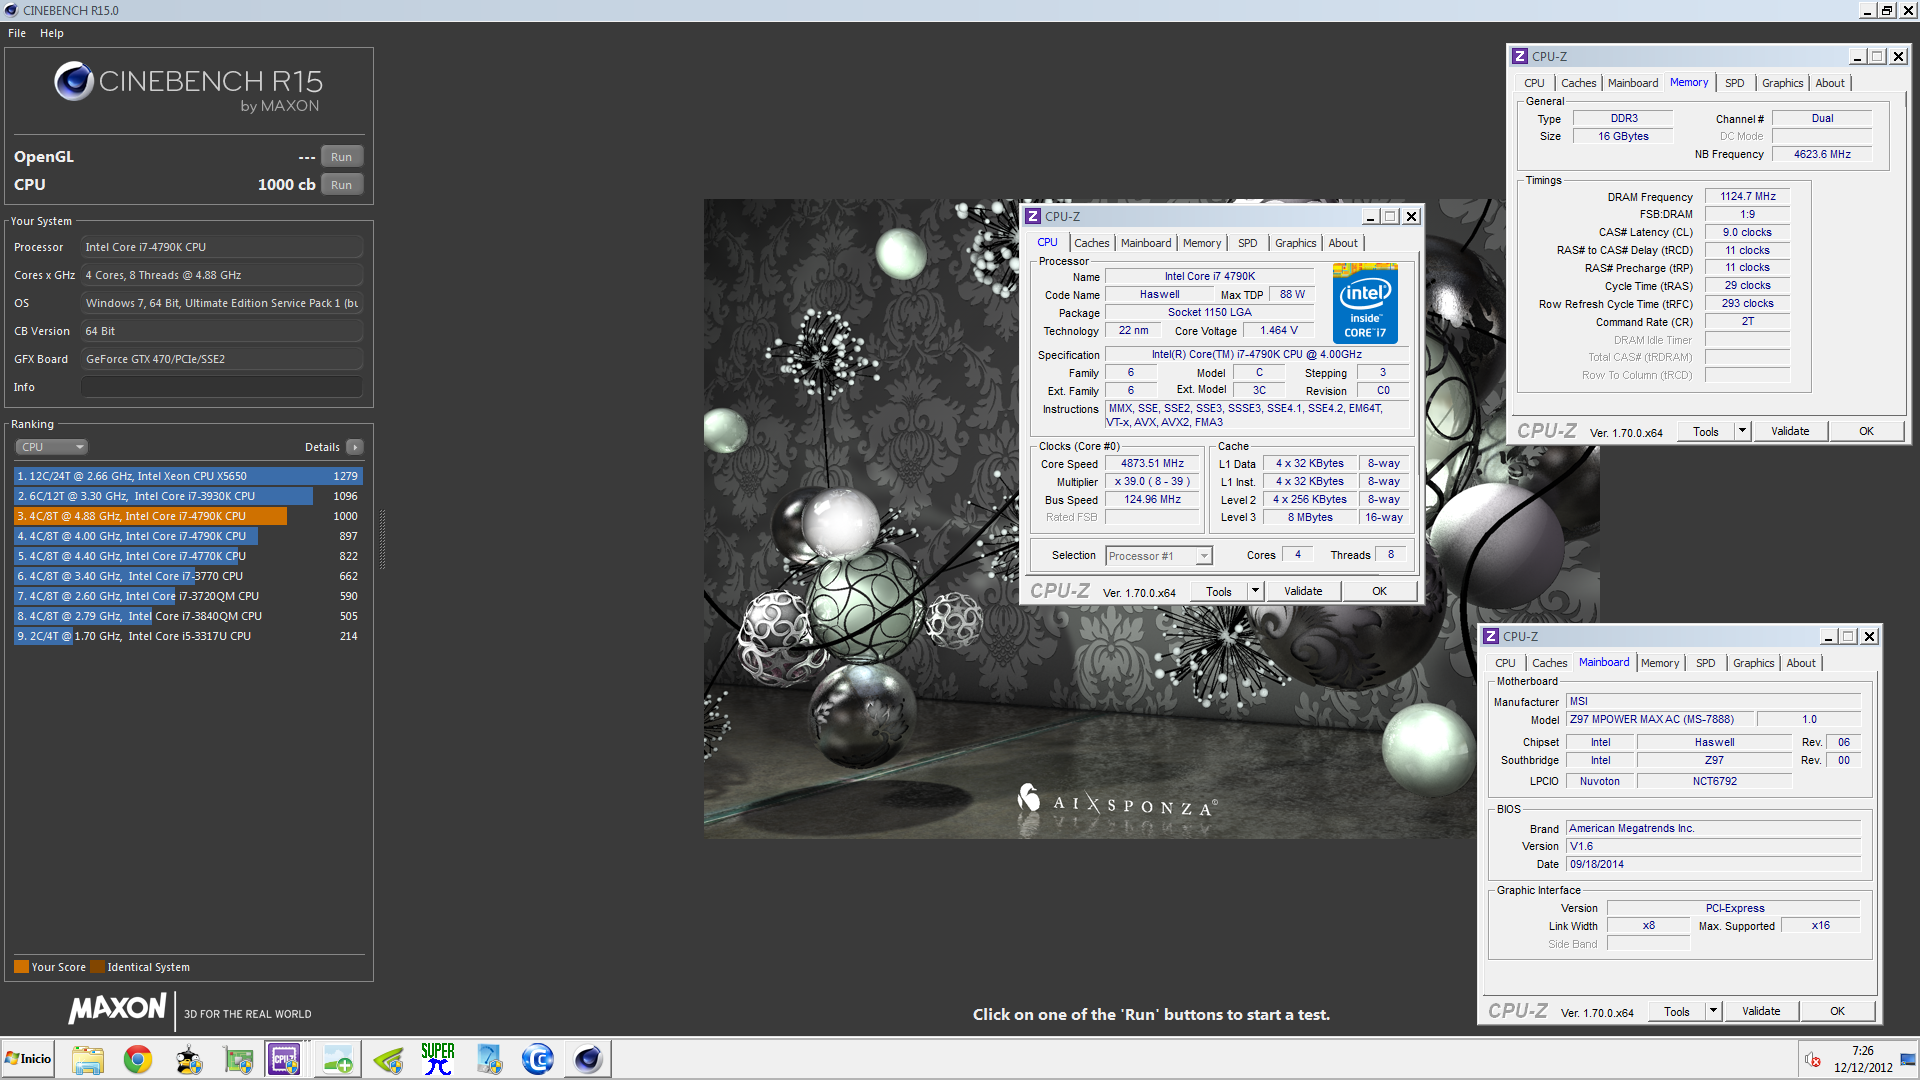The height and width of the screenshot is (1080, 1920).
Task: Open the Cinema 4D Cinebench taskbar icon
Action: (588, 1059)
